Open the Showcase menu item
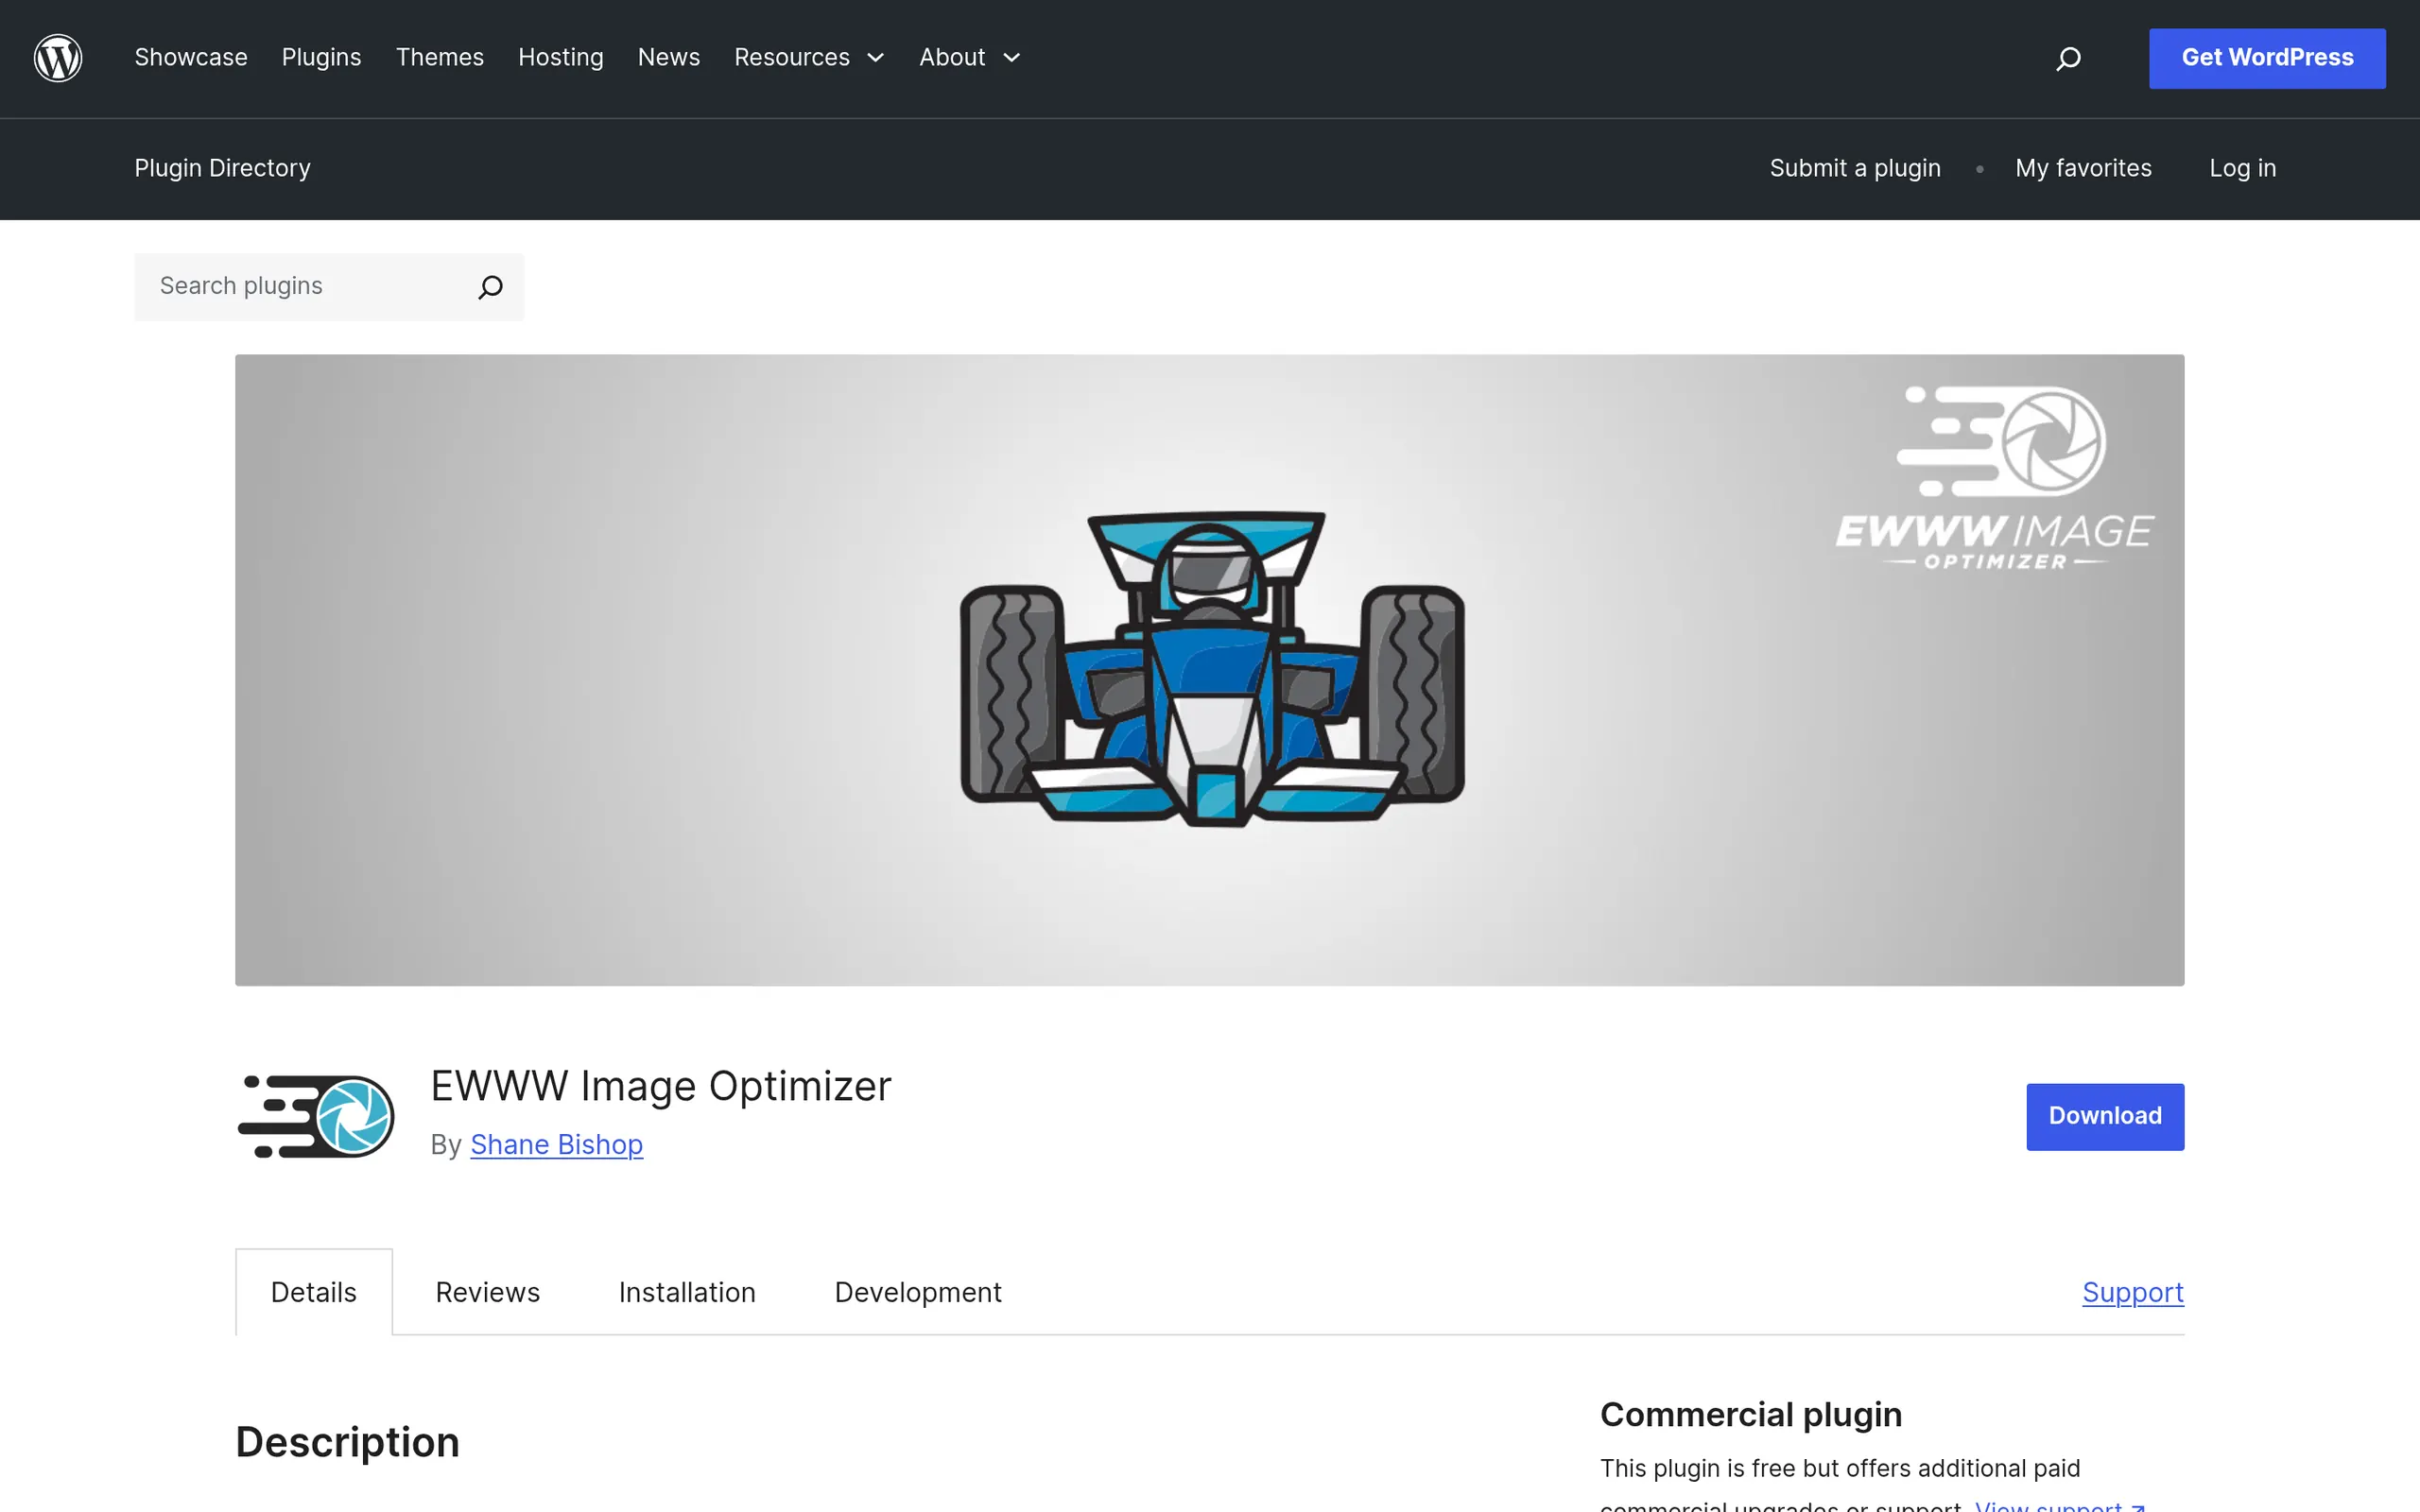 coord(191,58)
